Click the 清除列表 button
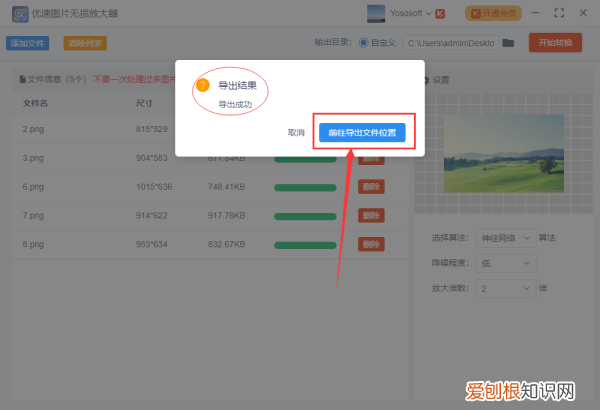This screenshot has width=600, height=410. pyautogui.click(x=85, y=43)
